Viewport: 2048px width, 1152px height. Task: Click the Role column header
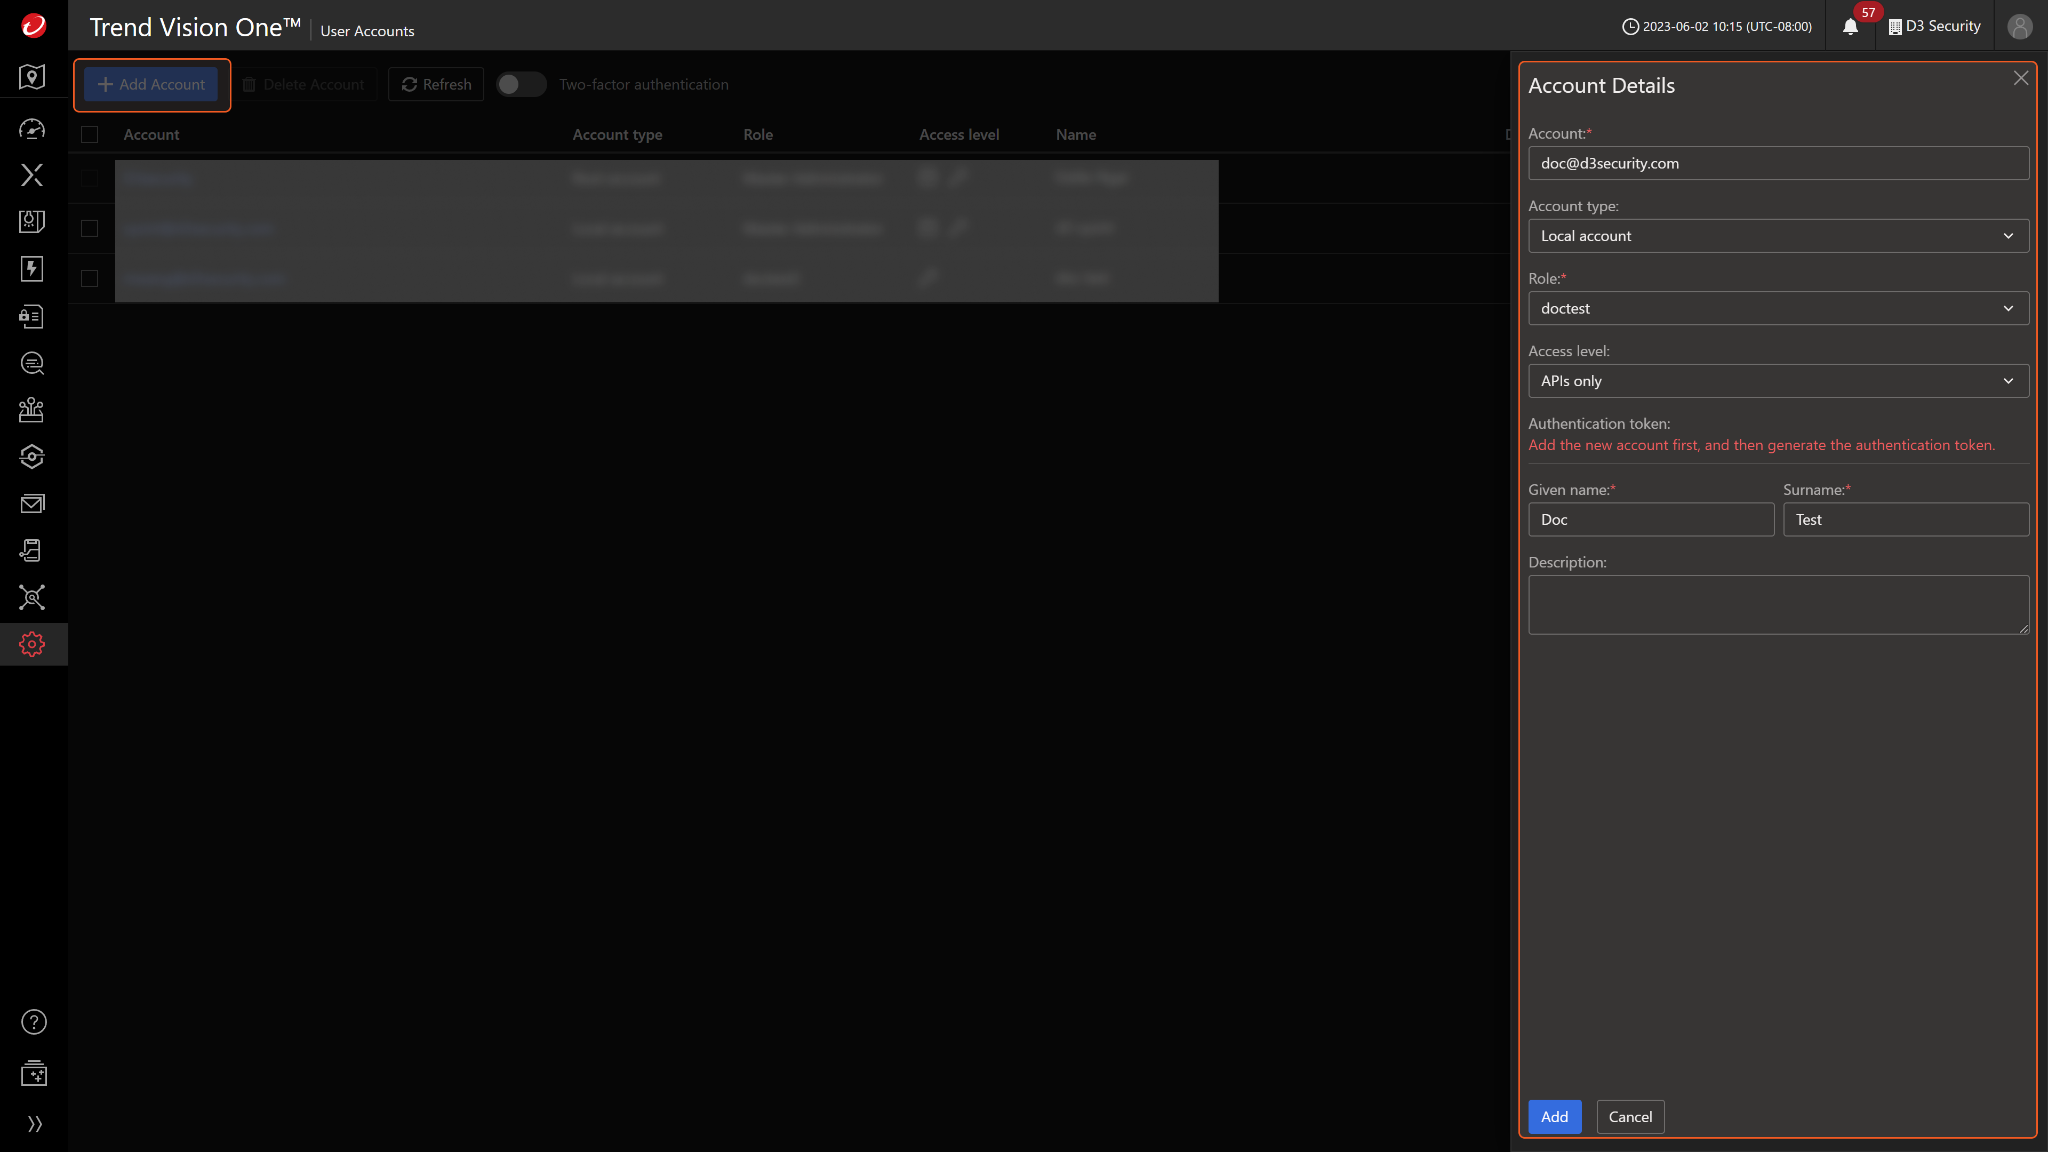(758, 135)
